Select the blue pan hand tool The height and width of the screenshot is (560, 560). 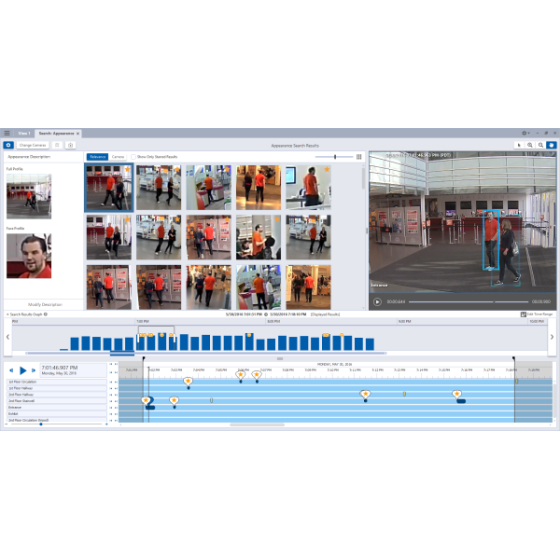pos(551,145)
